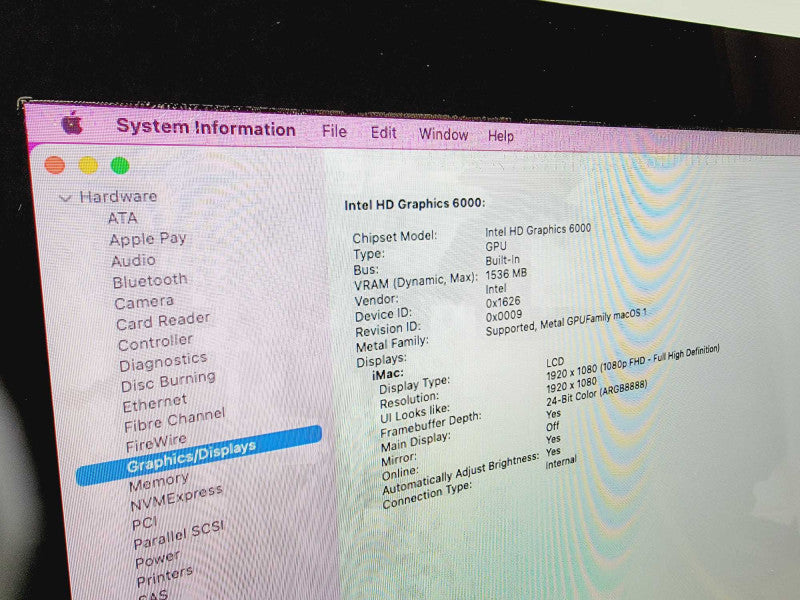Image resolution: width=800 pixels, height=600 pixels.
Task: Click the 'iMac:' display heading
Action: [x=388, y=374]
